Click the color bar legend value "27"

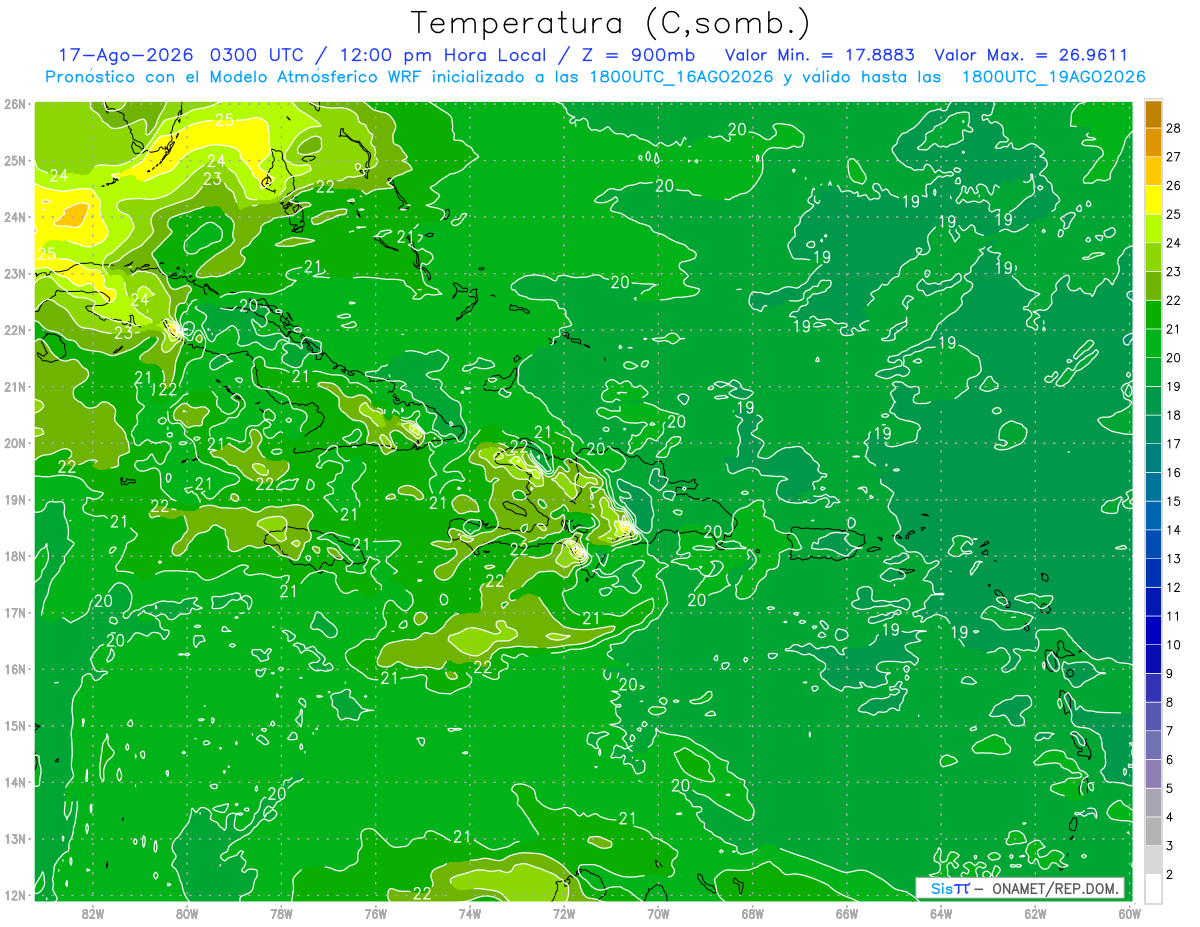point(1174,157)
